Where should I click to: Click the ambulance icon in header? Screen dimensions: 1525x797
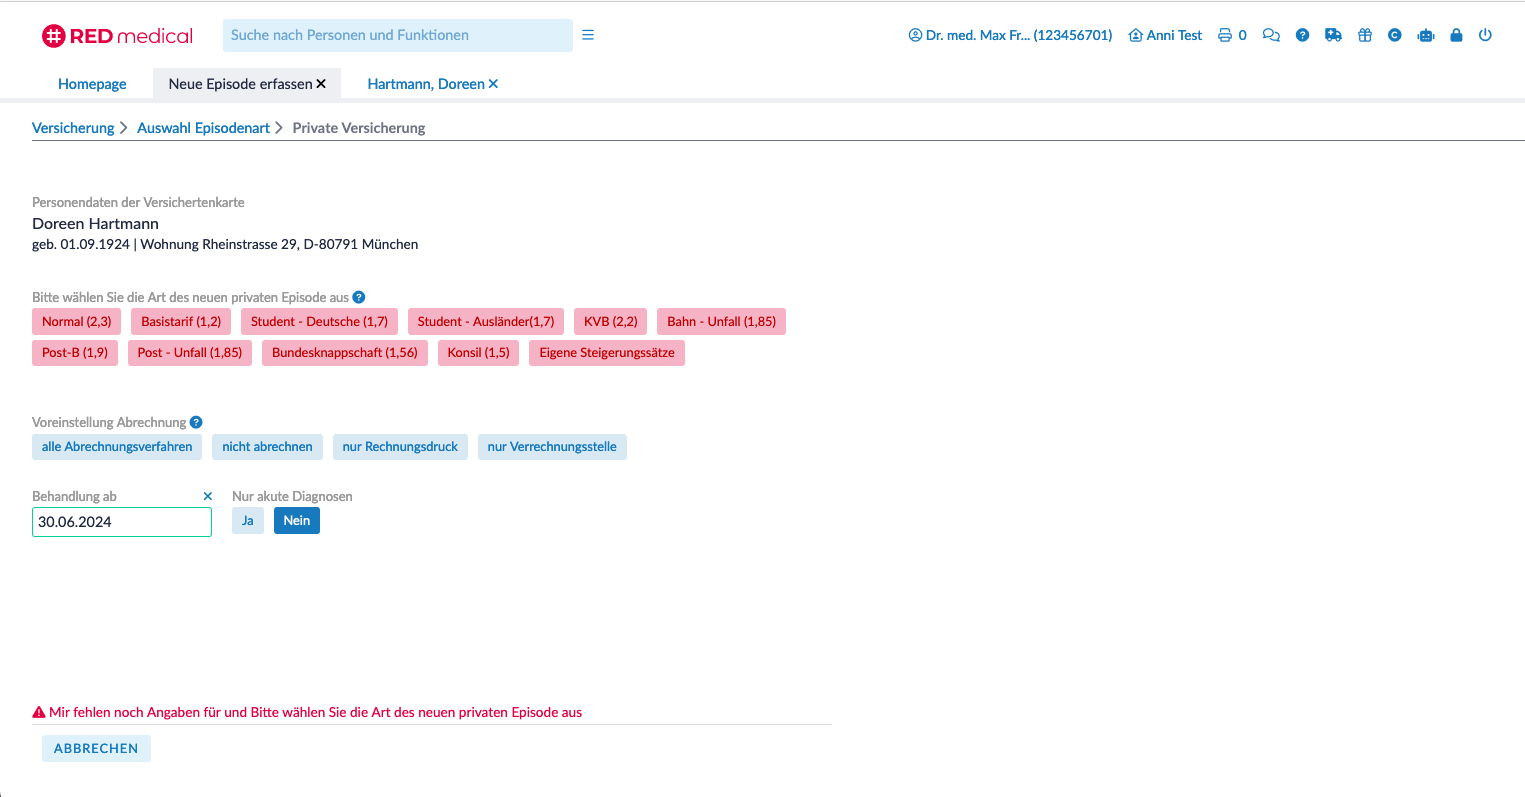point(1333,35)
